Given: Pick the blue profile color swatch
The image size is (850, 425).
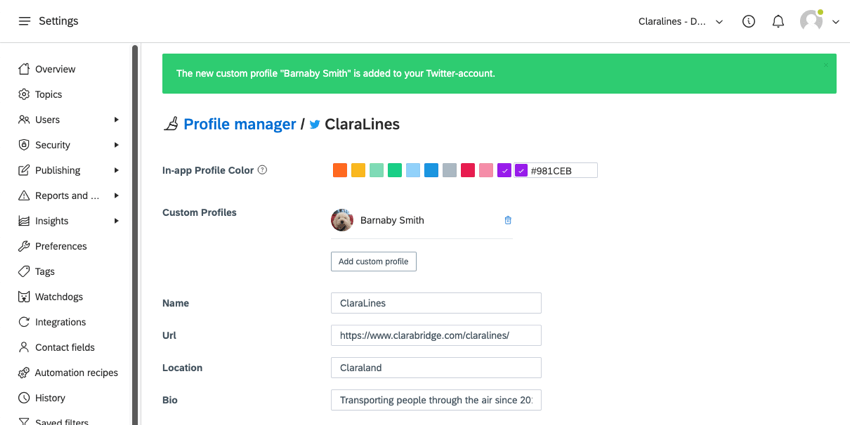Looking at the screenshot, I should (432, 170).
